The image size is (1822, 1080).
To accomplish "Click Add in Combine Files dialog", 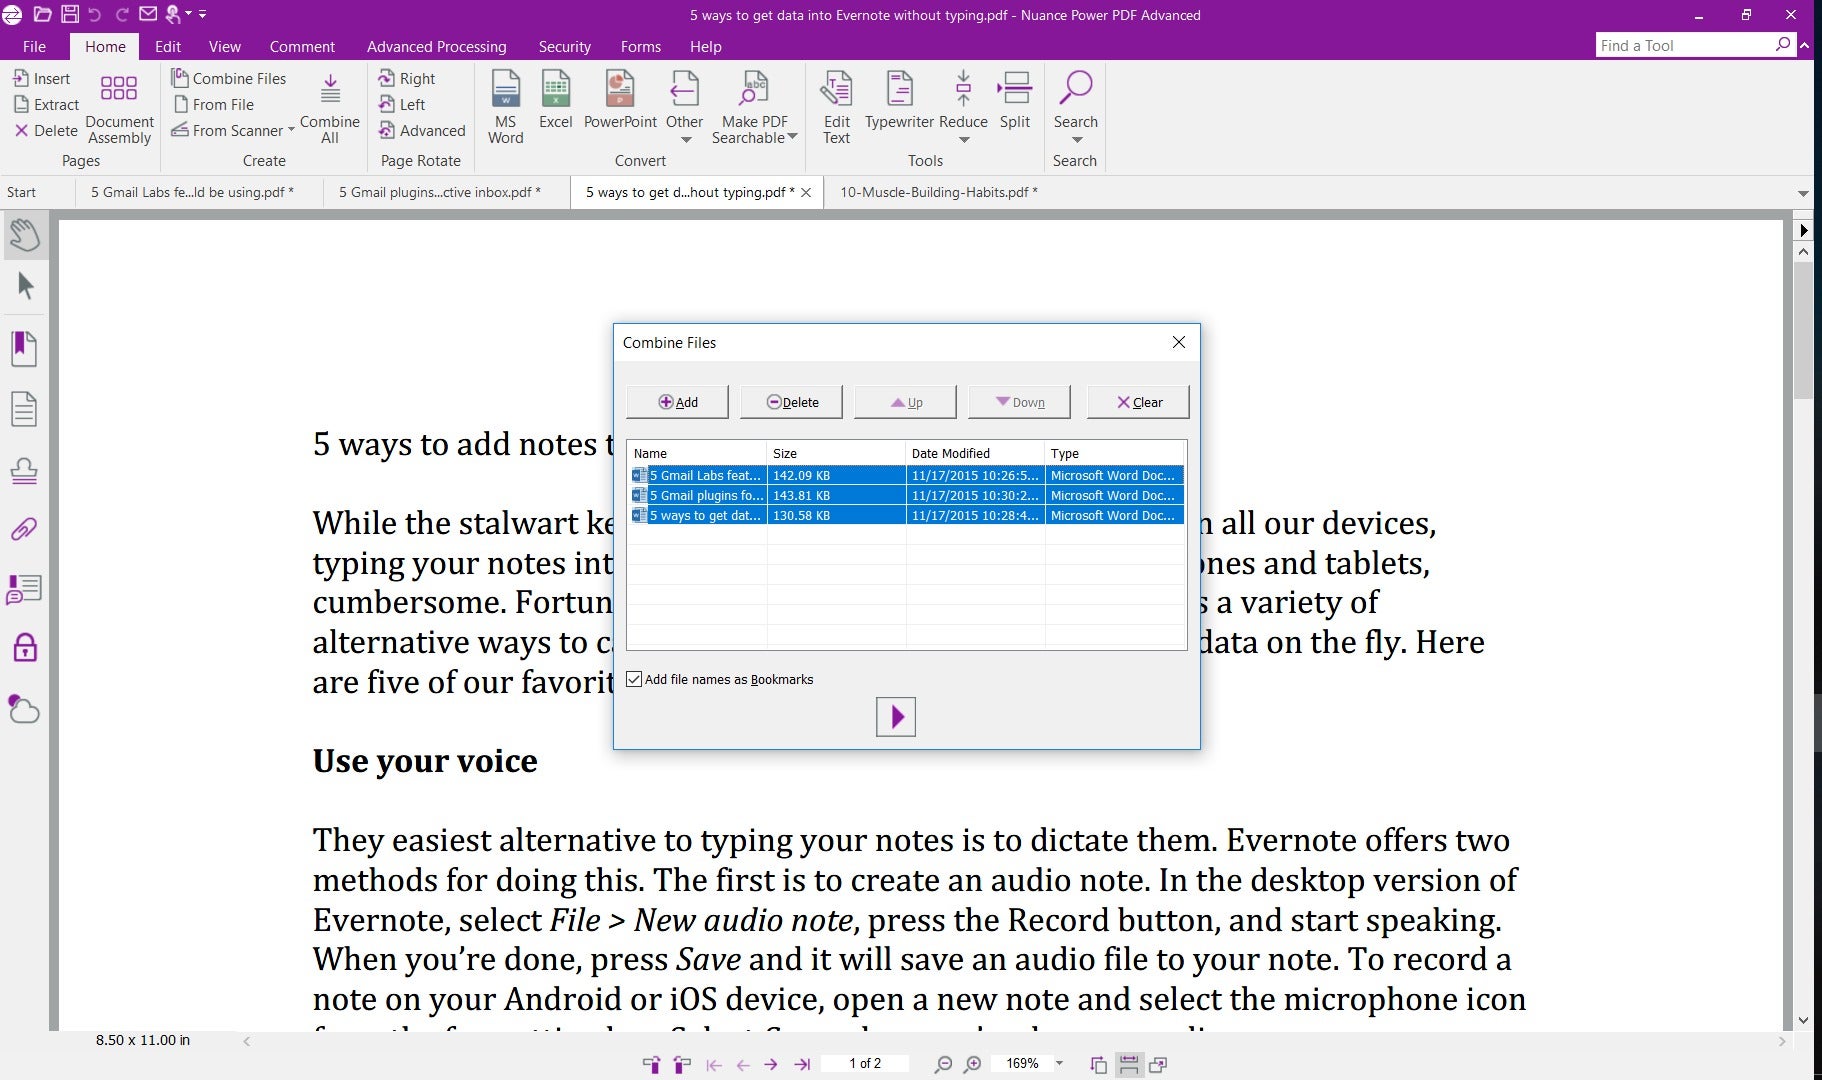I will pos(678,402).
